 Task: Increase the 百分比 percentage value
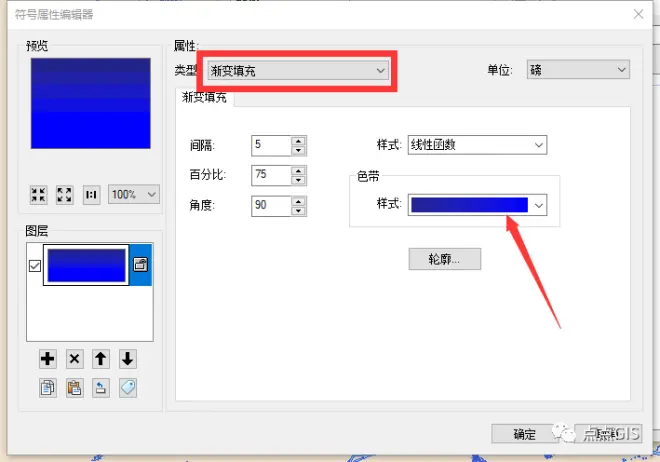point(298,171)
